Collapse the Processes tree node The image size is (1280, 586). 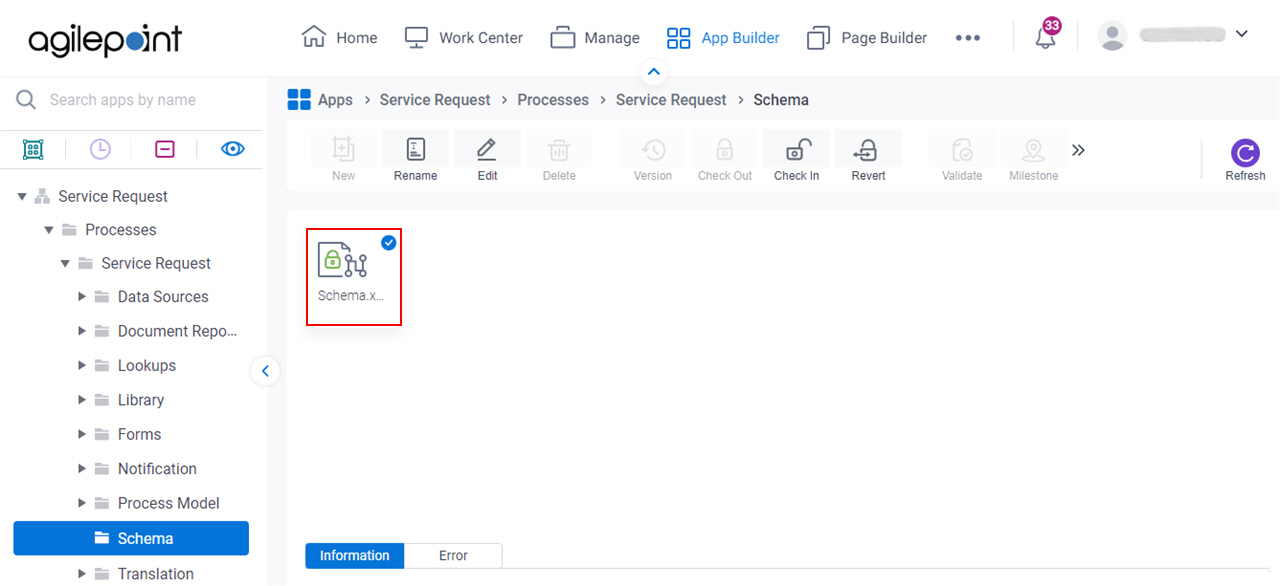point(48,230)
